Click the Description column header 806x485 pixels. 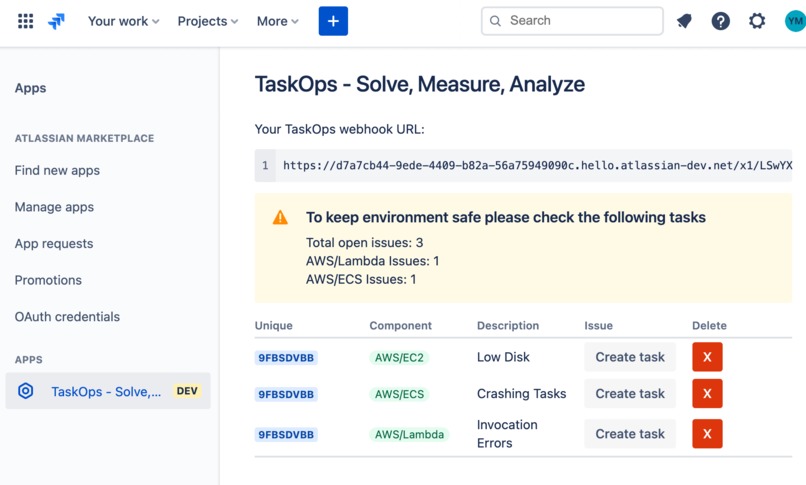(x=508, y=325)
